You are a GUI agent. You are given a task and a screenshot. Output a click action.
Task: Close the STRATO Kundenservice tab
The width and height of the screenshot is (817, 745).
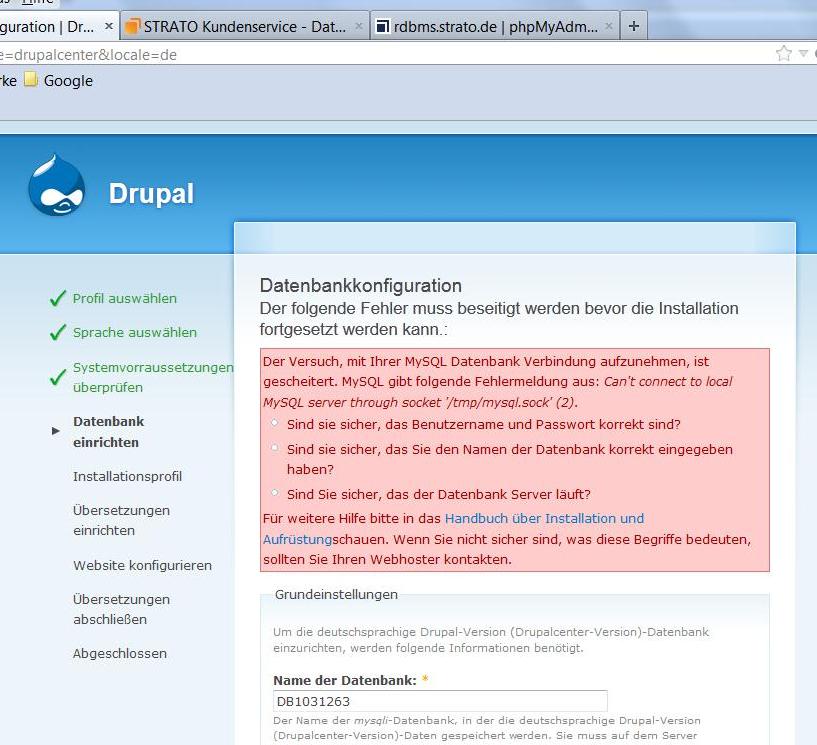359,27
